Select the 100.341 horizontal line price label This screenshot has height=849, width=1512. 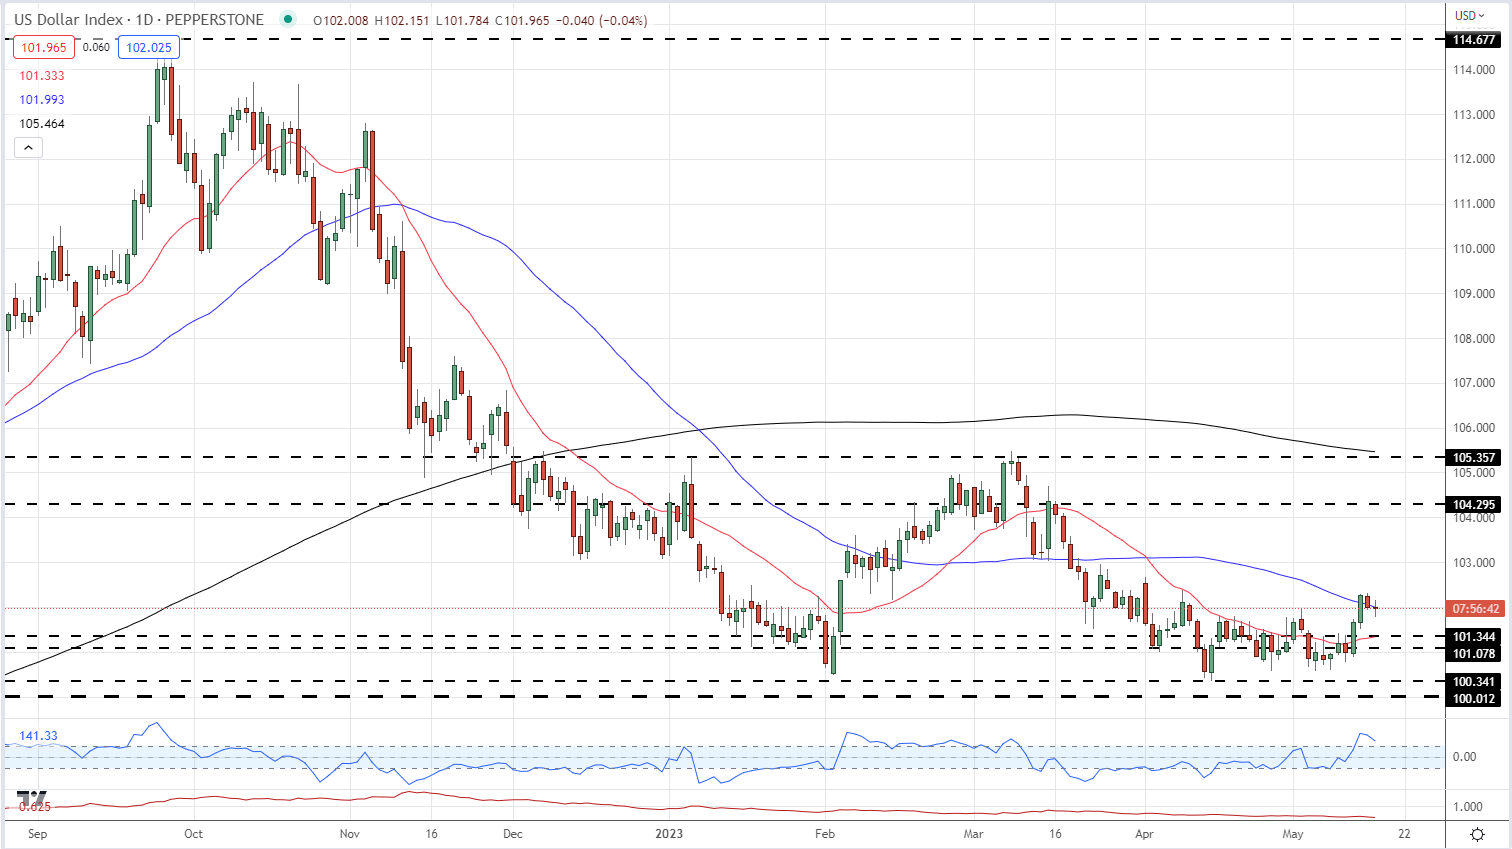1474,682
